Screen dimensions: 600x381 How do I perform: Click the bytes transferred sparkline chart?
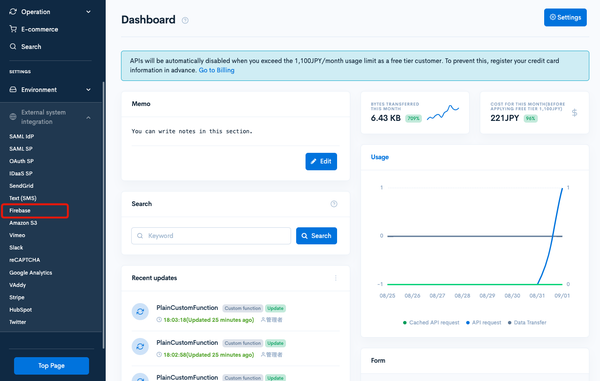point(443,112)
